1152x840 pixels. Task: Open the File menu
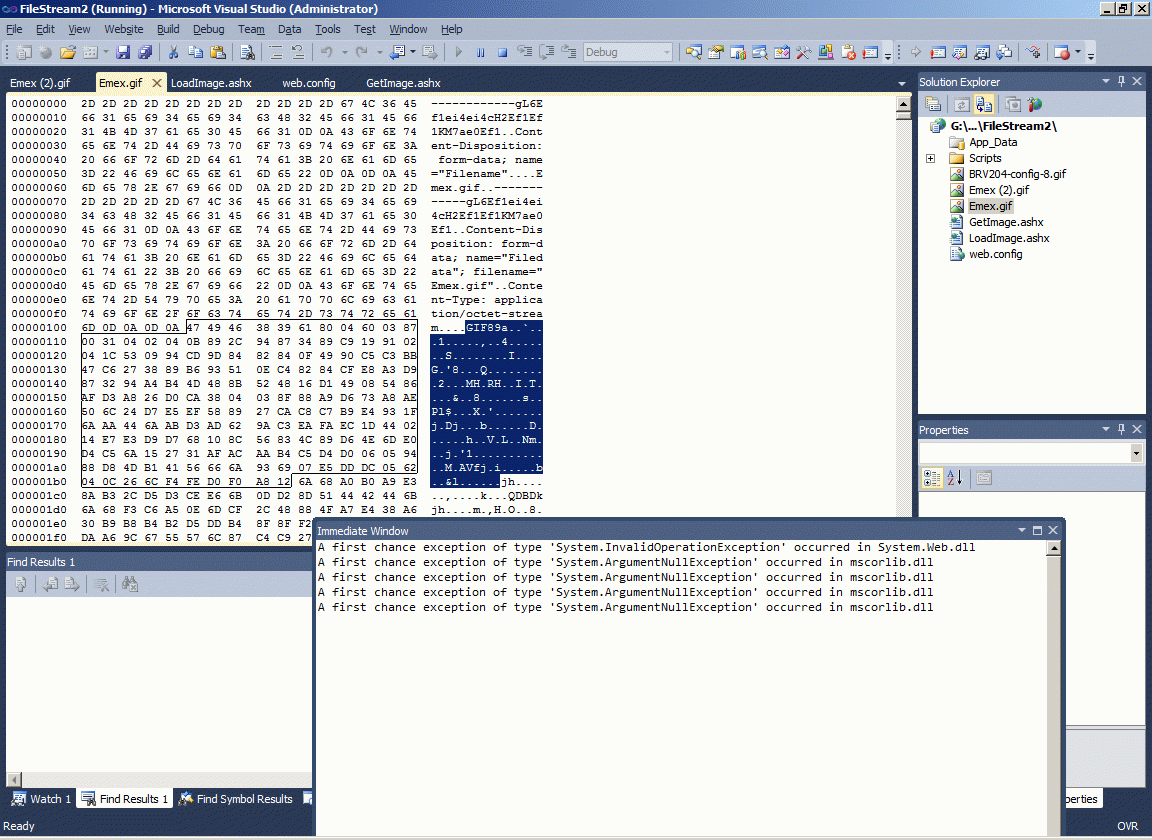point(14,29)
